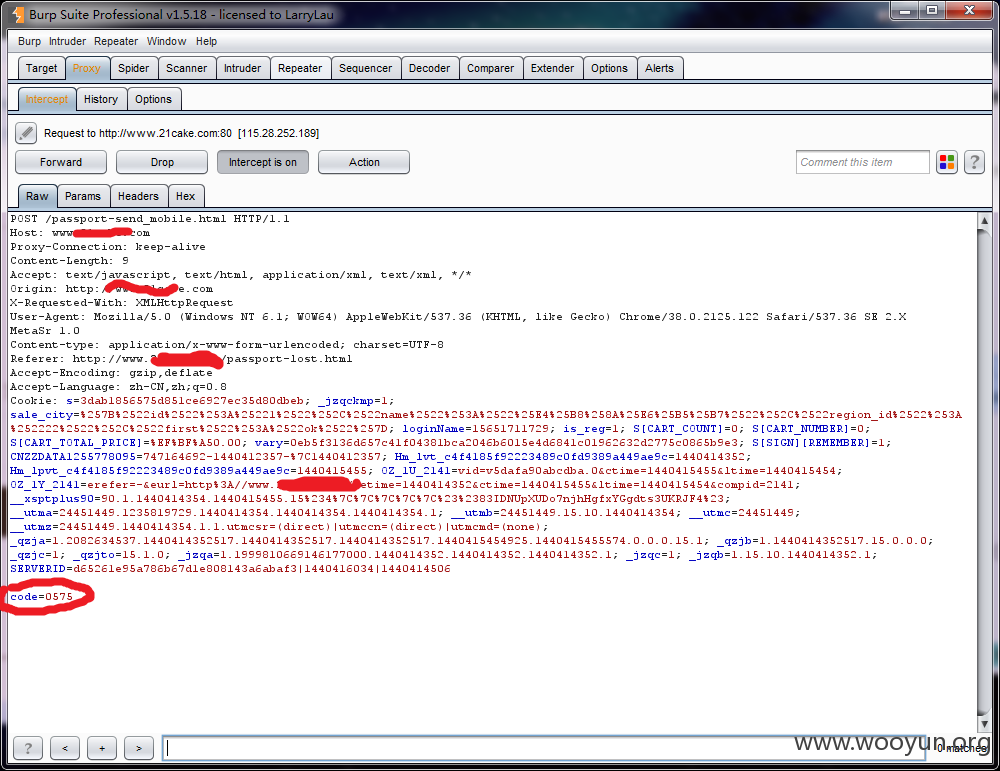Click the Accept-Encoding: gzip,deflate line

tap(112, 373)
